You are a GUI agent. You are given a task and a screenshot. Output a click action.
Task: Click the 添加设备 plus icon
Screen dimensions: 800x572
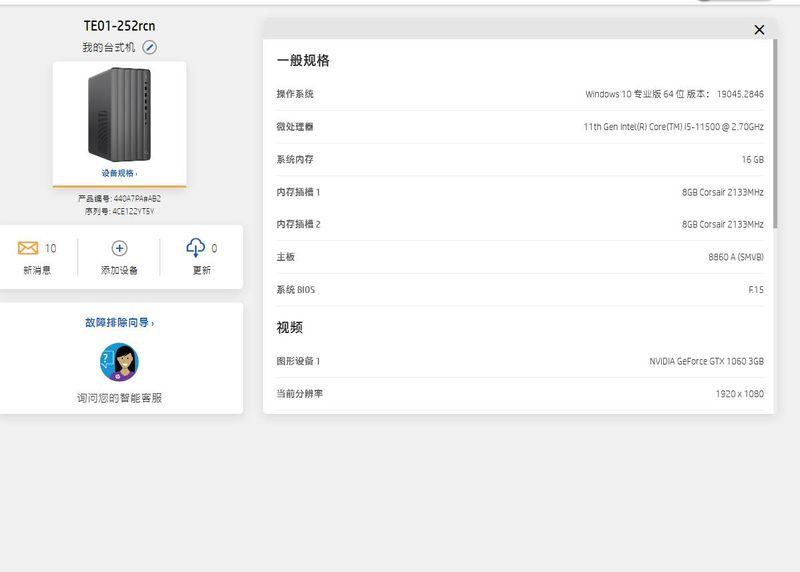click(x=119, y=248)
